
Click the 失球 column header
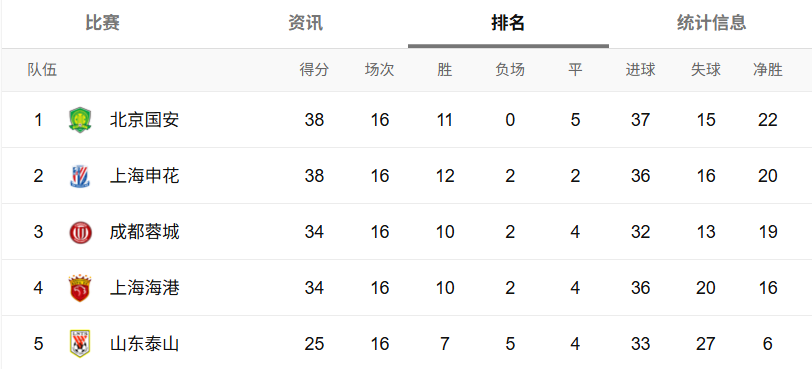pos(706,70)
